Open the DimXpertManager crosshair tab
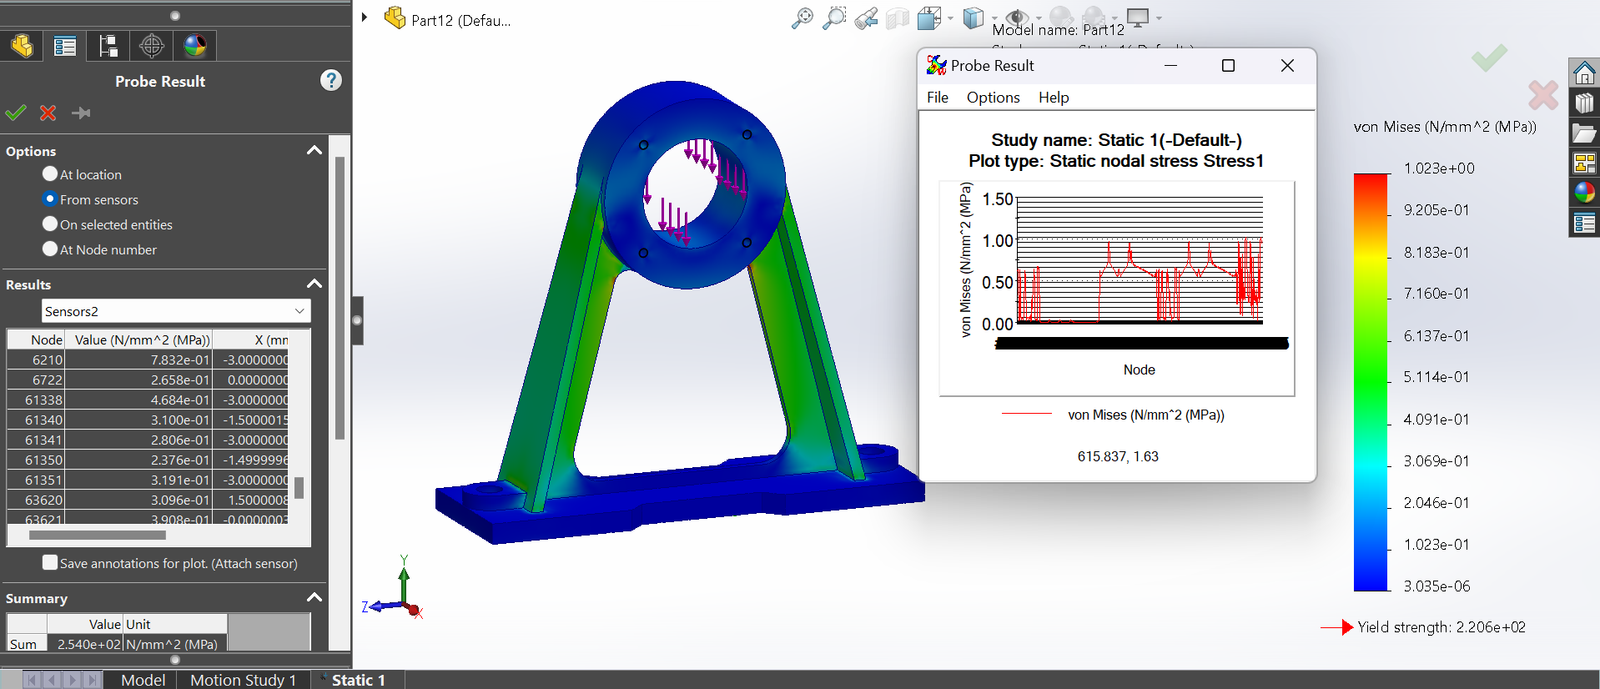The height and width of the screenshot is (689, 1600). (x=151, y=46)
